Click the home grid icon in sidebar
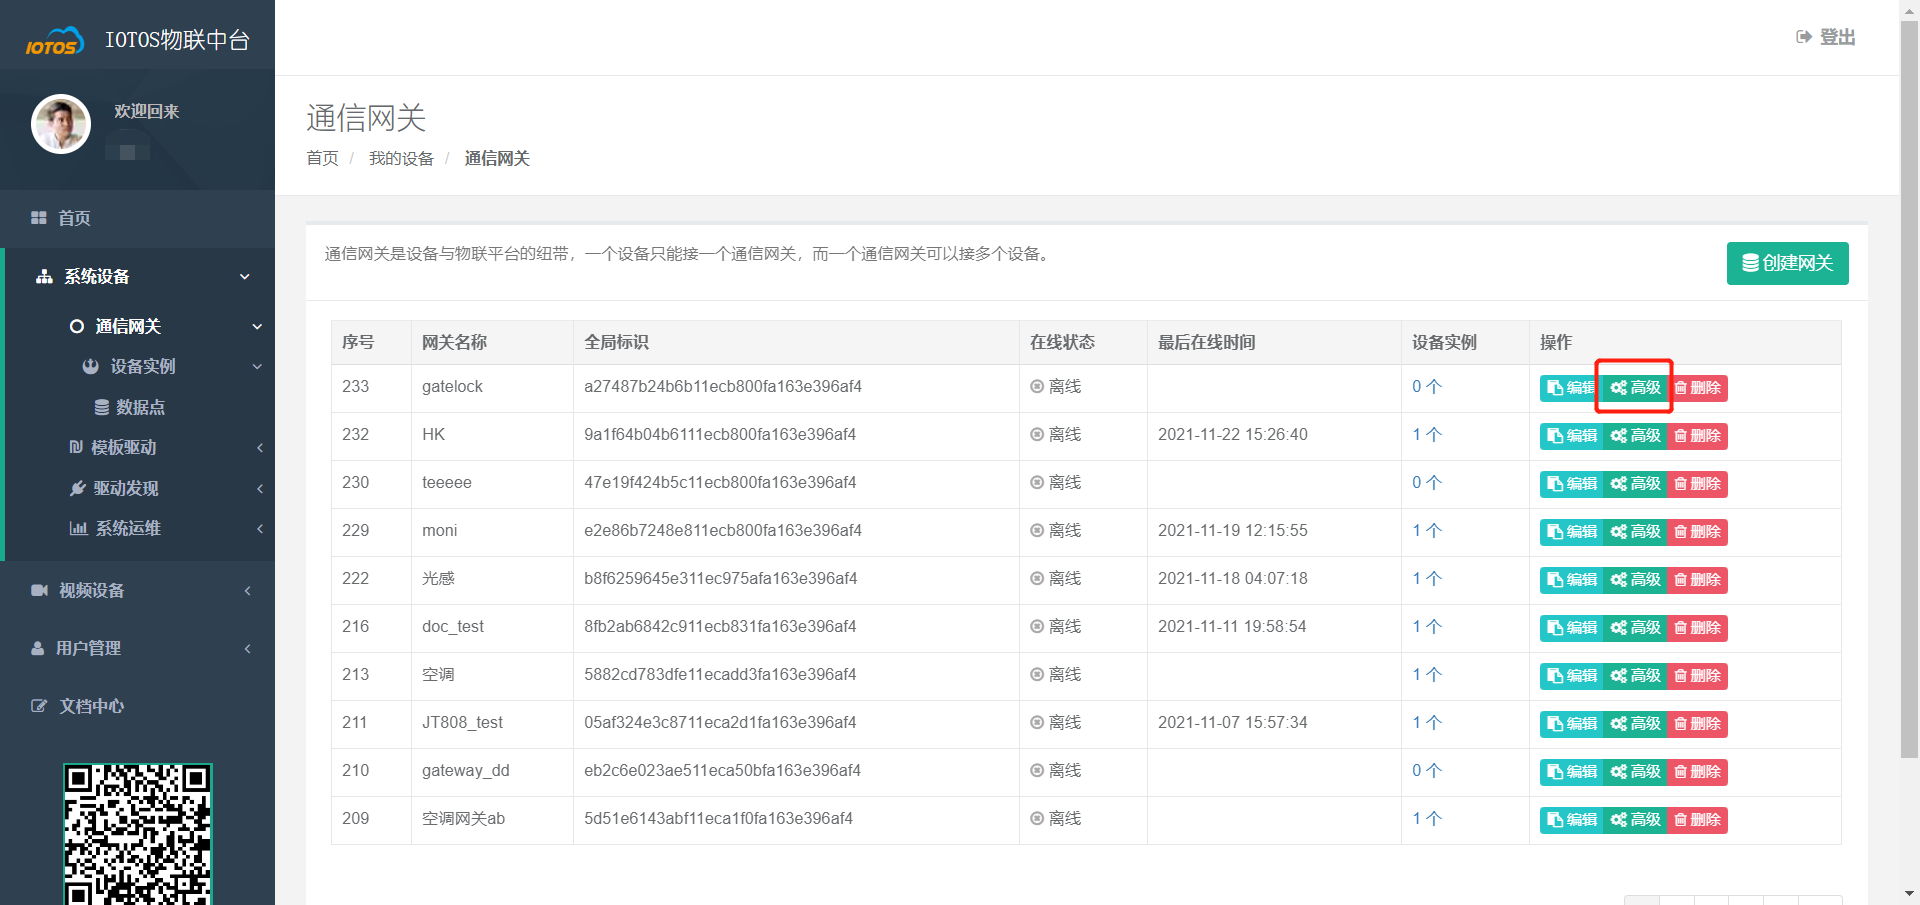This screenshot has height=905, width=1920. 39,218
